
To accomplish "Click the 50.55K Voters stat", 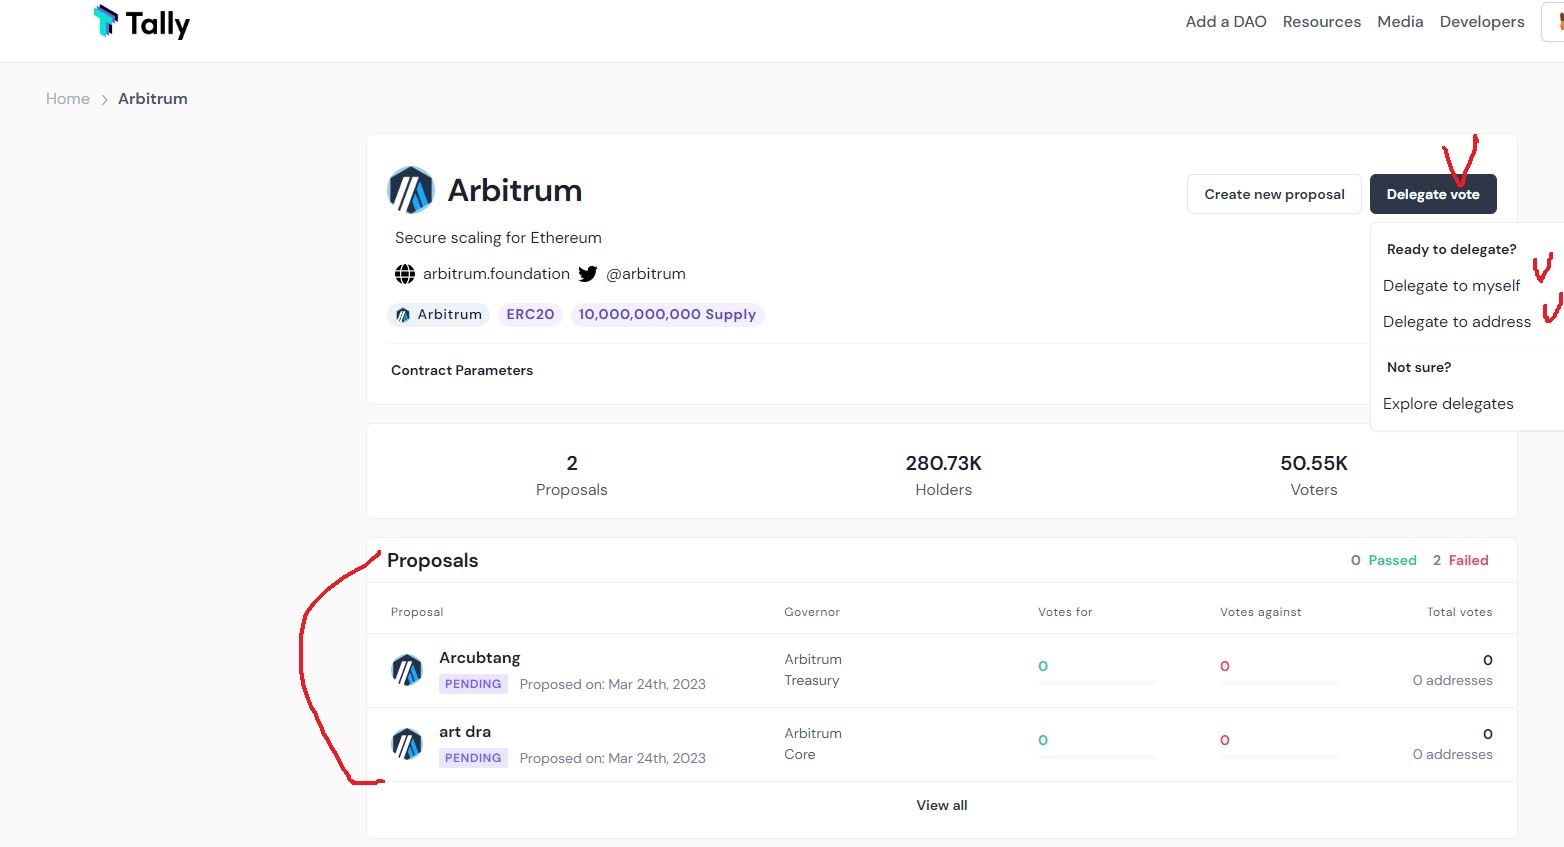I will [x=1314, y=475].
